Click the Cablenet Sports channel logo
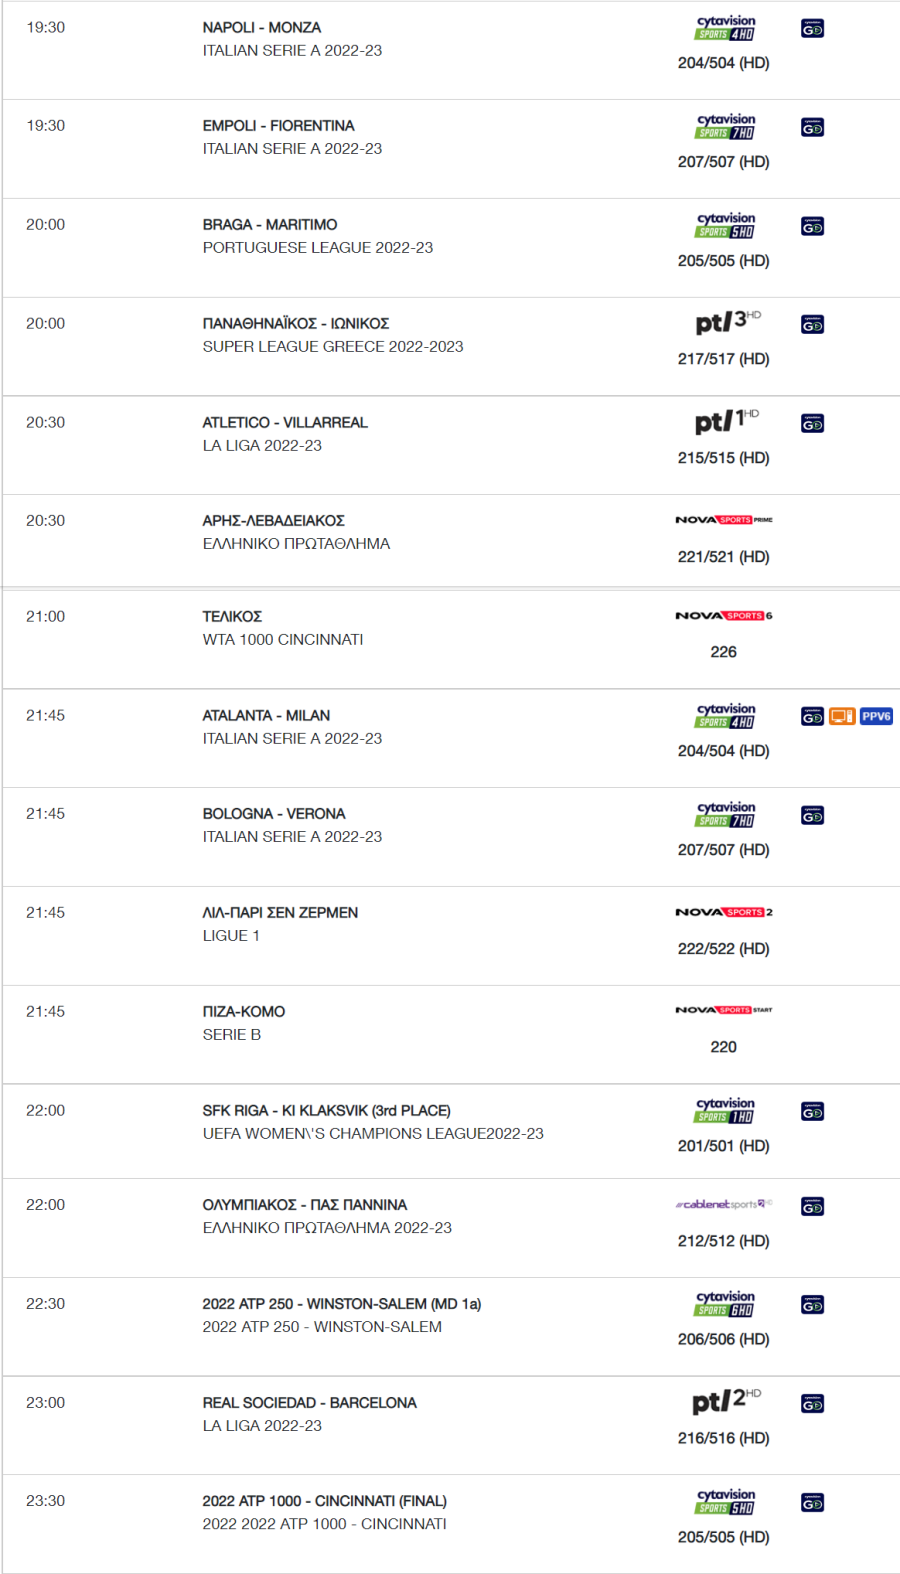The height and width of the screenshot is (1574, 900). tap(724, 1204)
